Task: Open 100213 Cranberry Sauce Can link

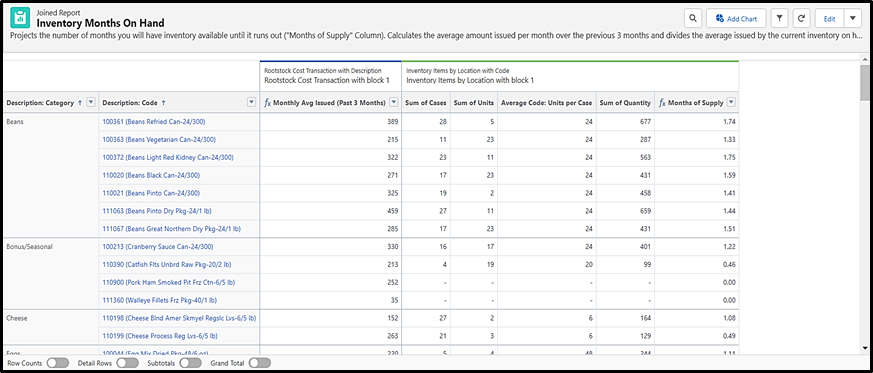Action: click(x=159, y=247)
